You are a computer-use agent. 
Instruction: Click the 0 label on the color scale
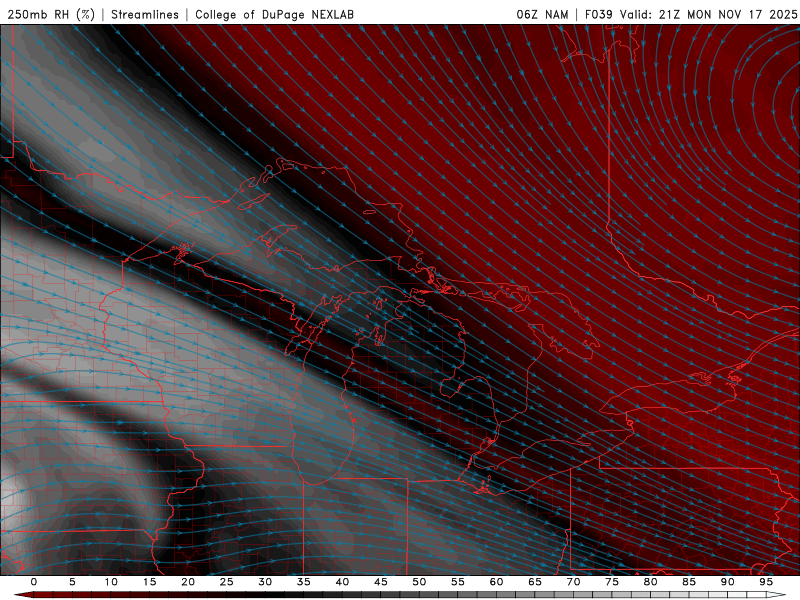point(34,582)
